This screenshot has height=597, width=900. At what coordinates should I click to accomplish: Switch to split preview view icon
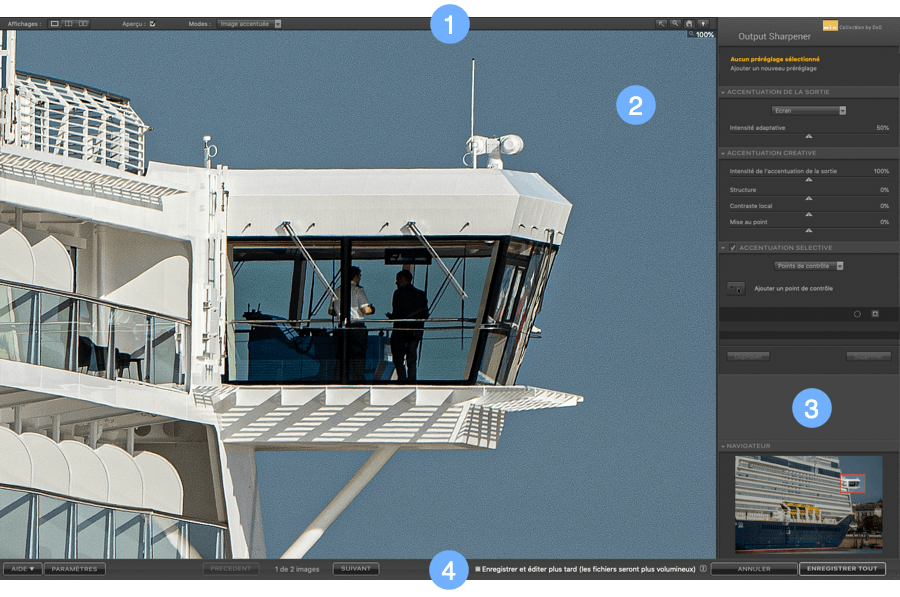[x=68, y=24]
